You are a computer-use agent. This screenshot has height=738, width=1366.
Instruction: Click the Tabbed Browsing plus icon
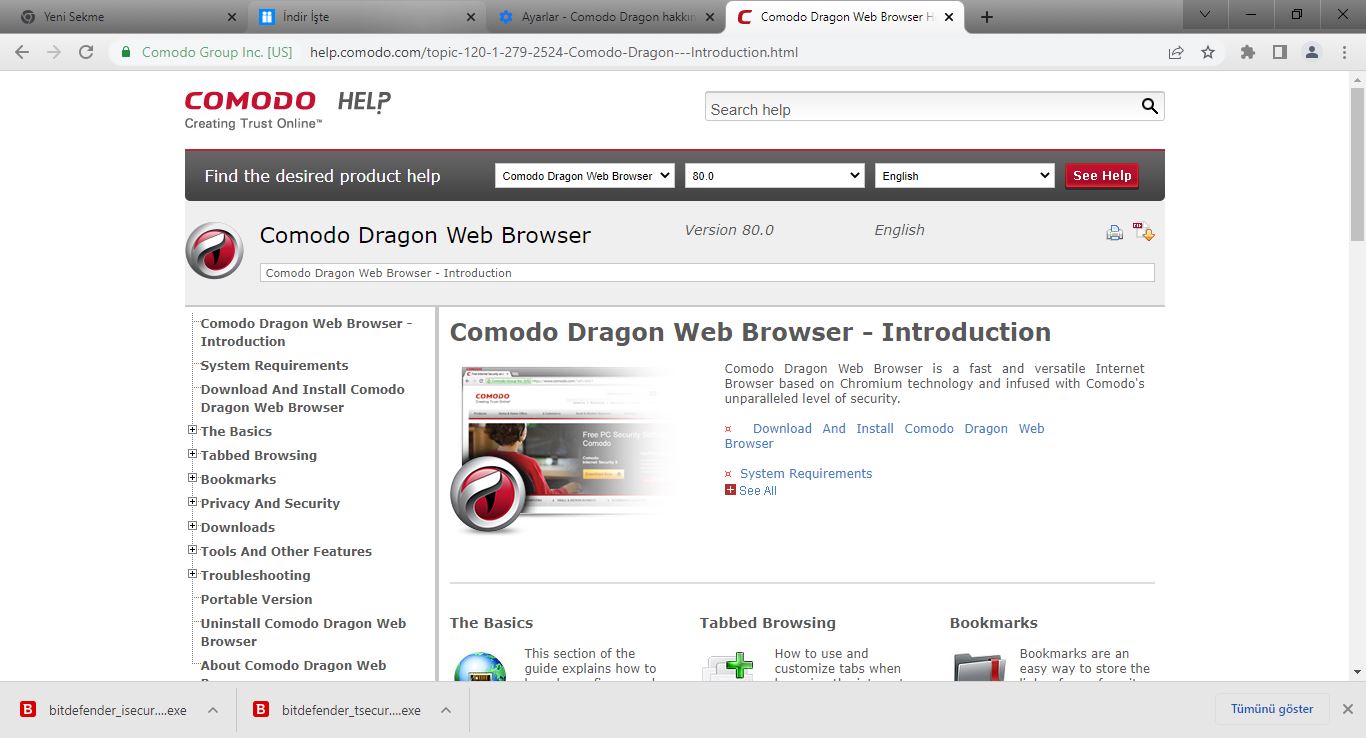tap(730, 668)
